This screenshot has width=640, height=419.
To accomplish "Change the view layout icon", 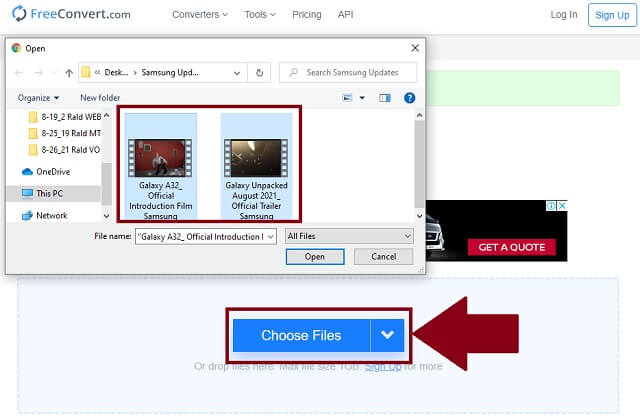I will 347,98.
